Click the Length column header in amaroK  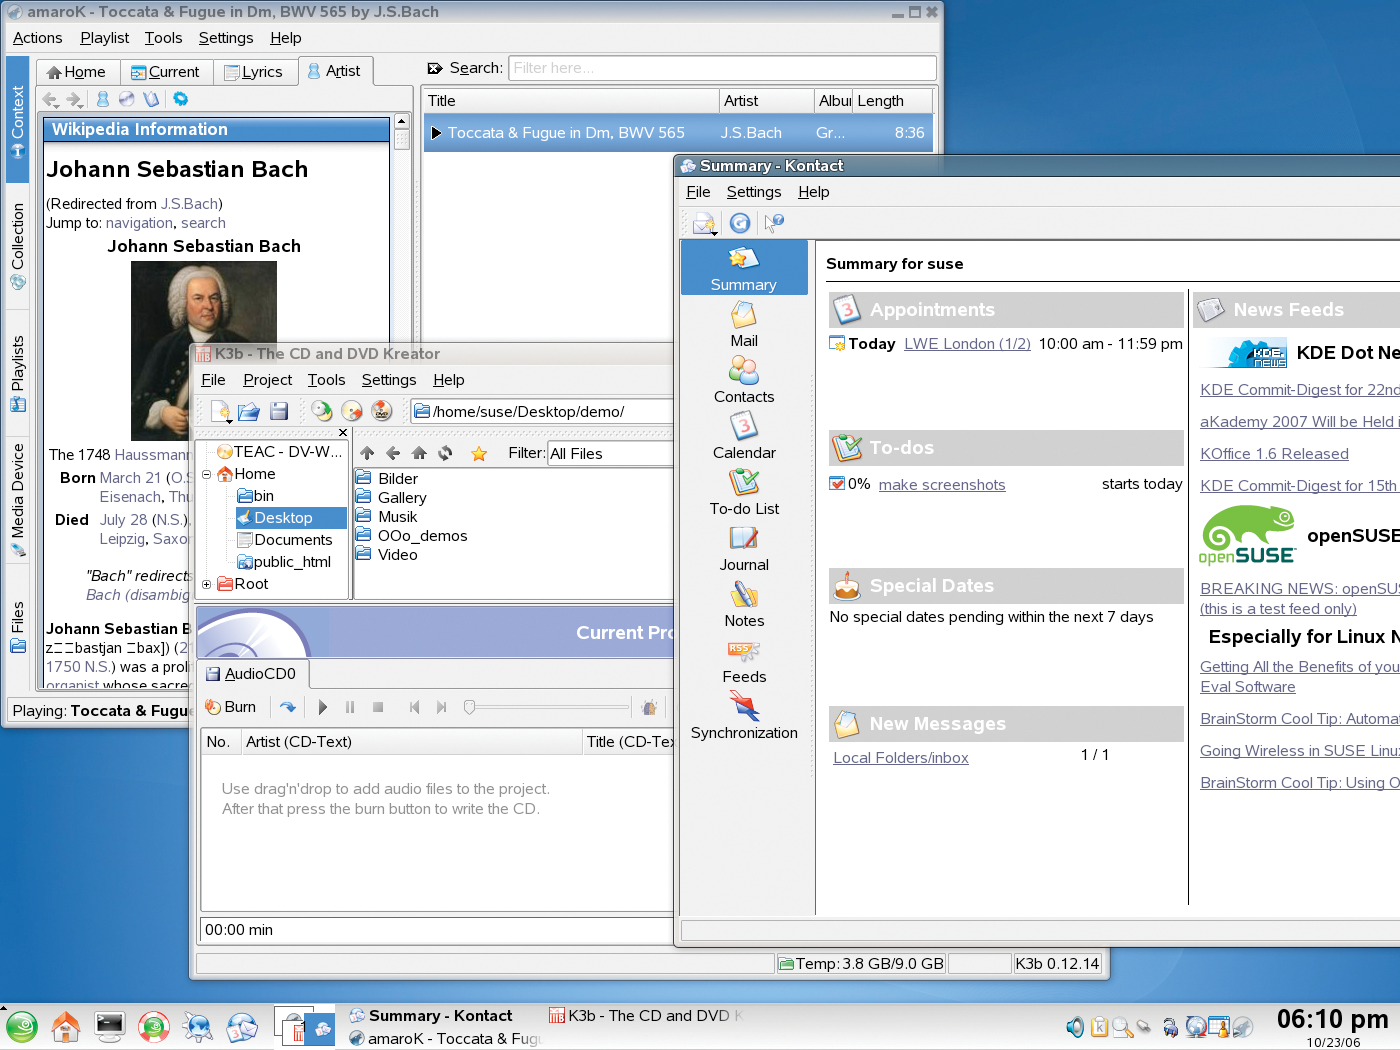point(893,101)
